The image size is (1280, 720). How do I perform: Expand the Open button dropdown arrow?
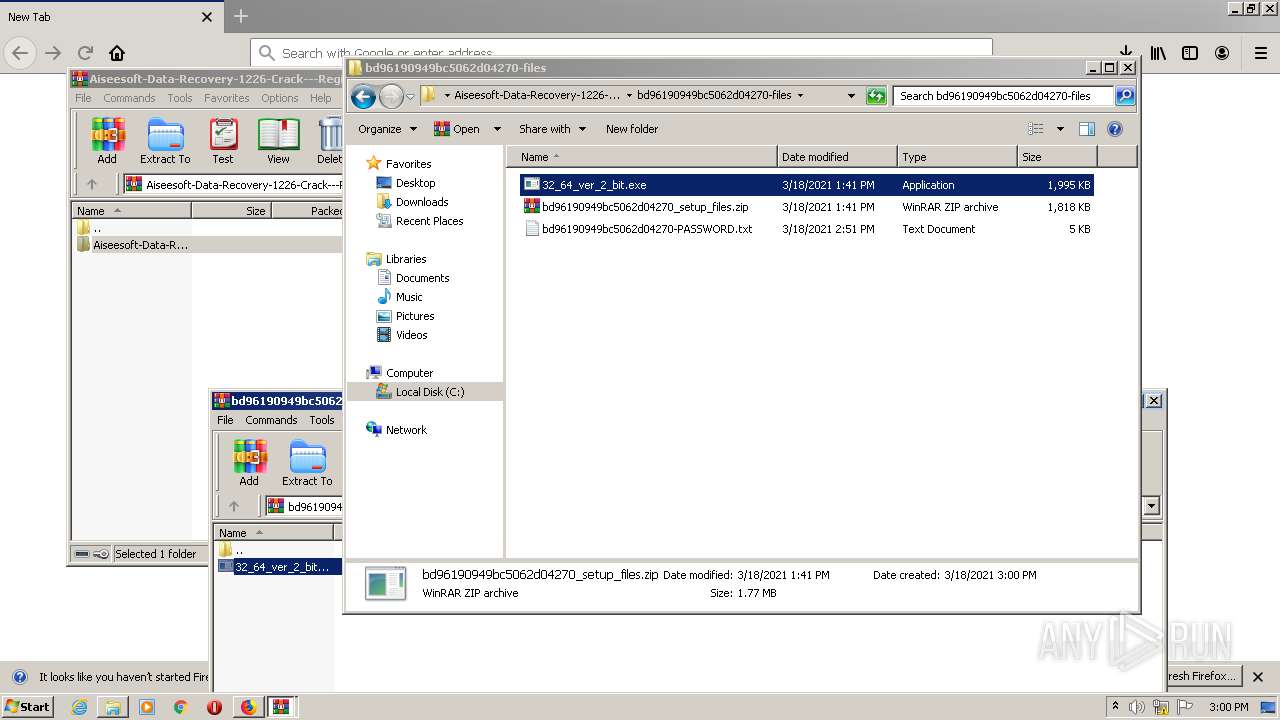click(497, 129)
